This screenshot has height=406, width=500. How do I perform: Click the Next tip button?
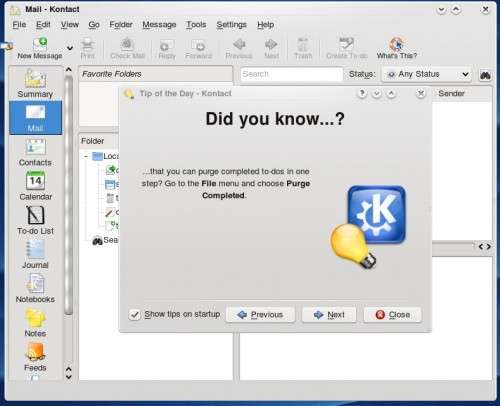[x=329, y=315]
